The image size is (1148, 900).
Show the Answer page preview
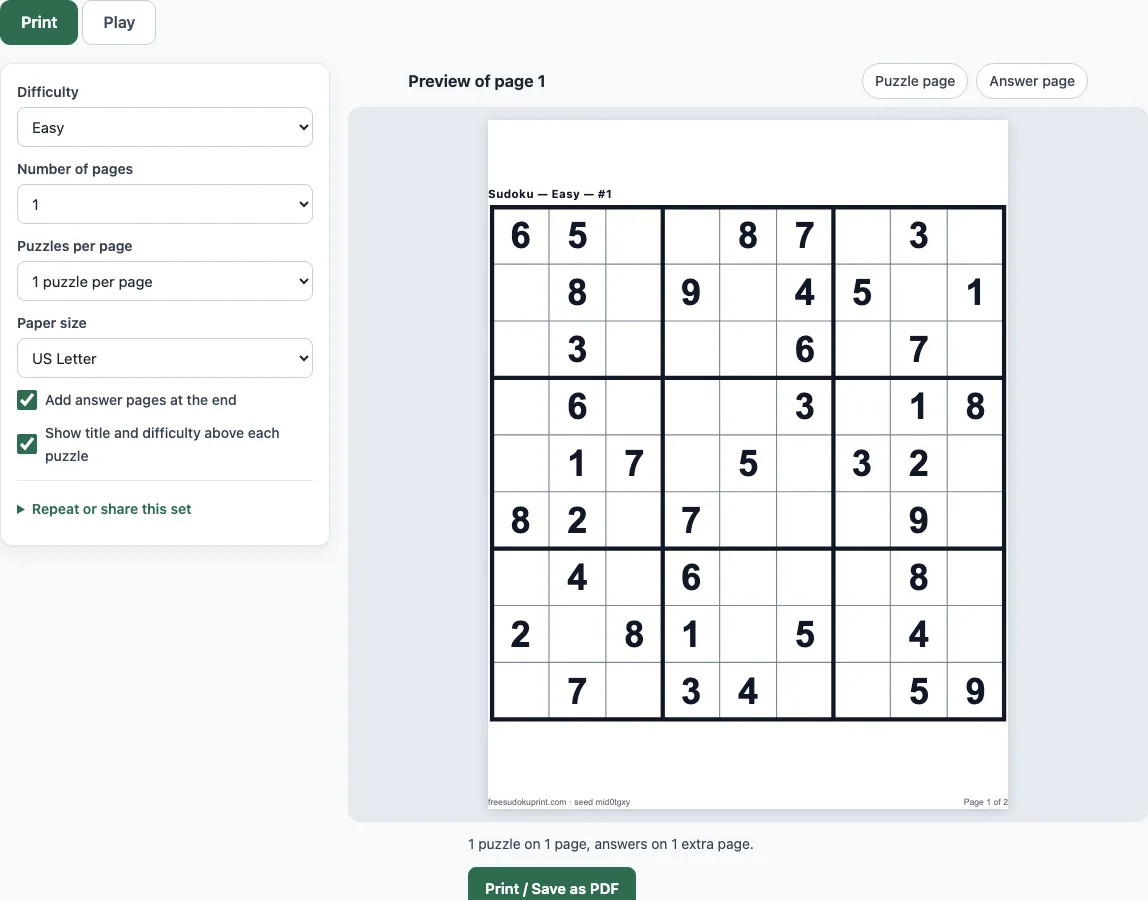click(1032, 81)
